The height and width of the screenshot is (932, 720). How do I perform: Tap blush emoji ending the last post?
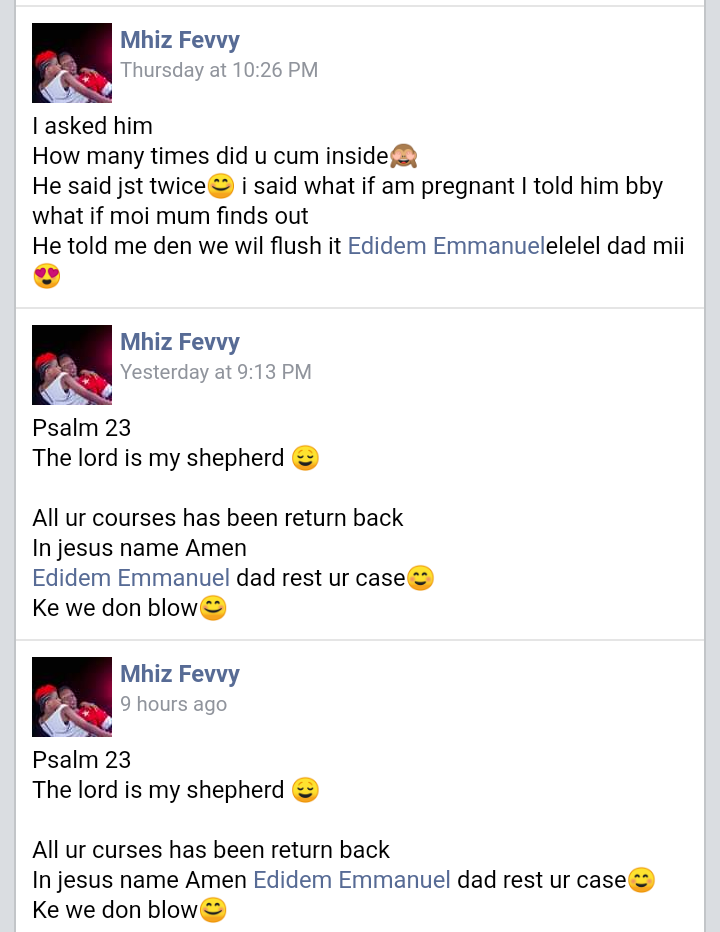[213, 910]
